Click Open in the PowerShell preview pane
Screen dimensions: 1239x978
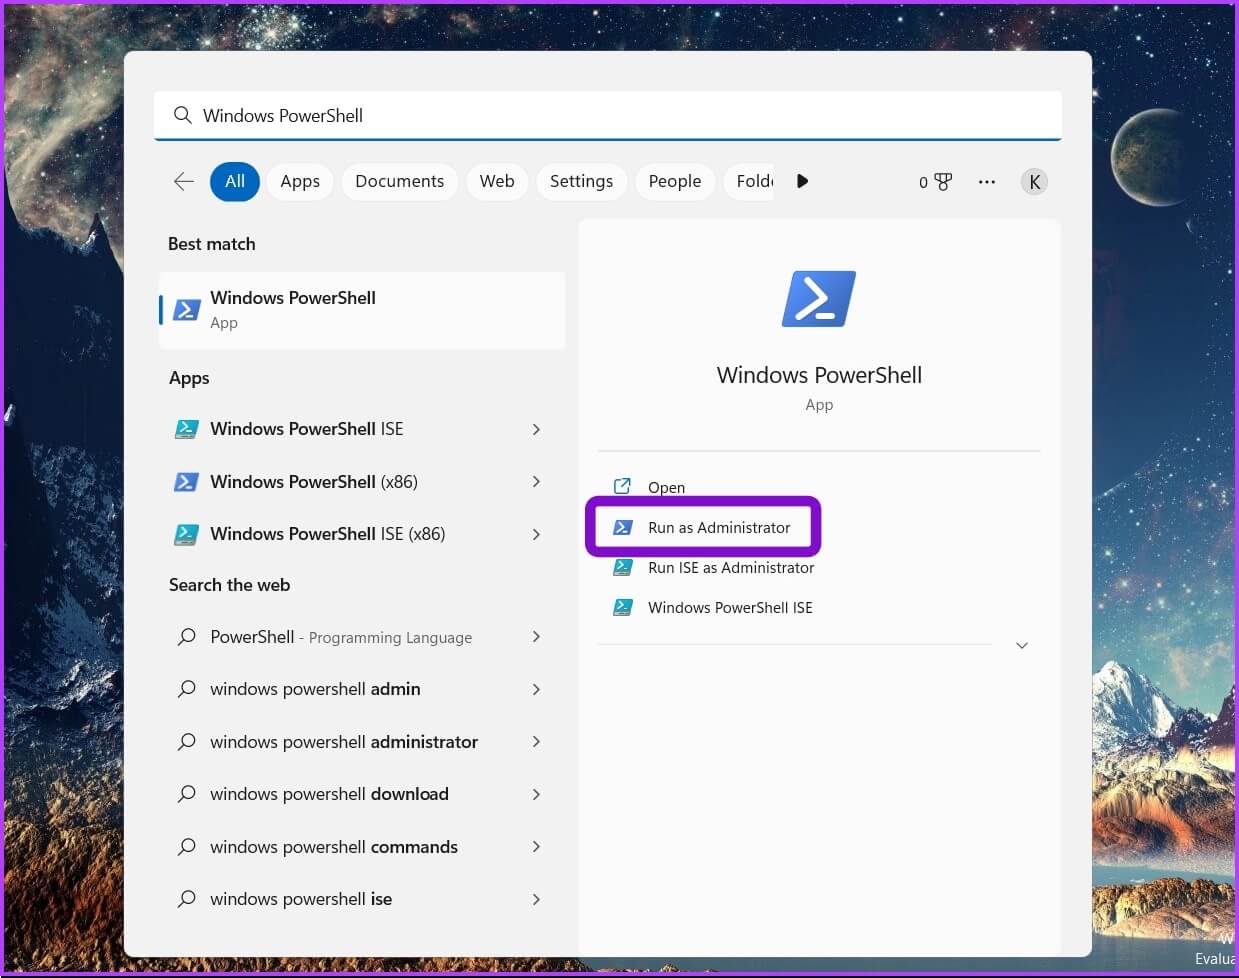pyautogui.click(x=666, y=487)
